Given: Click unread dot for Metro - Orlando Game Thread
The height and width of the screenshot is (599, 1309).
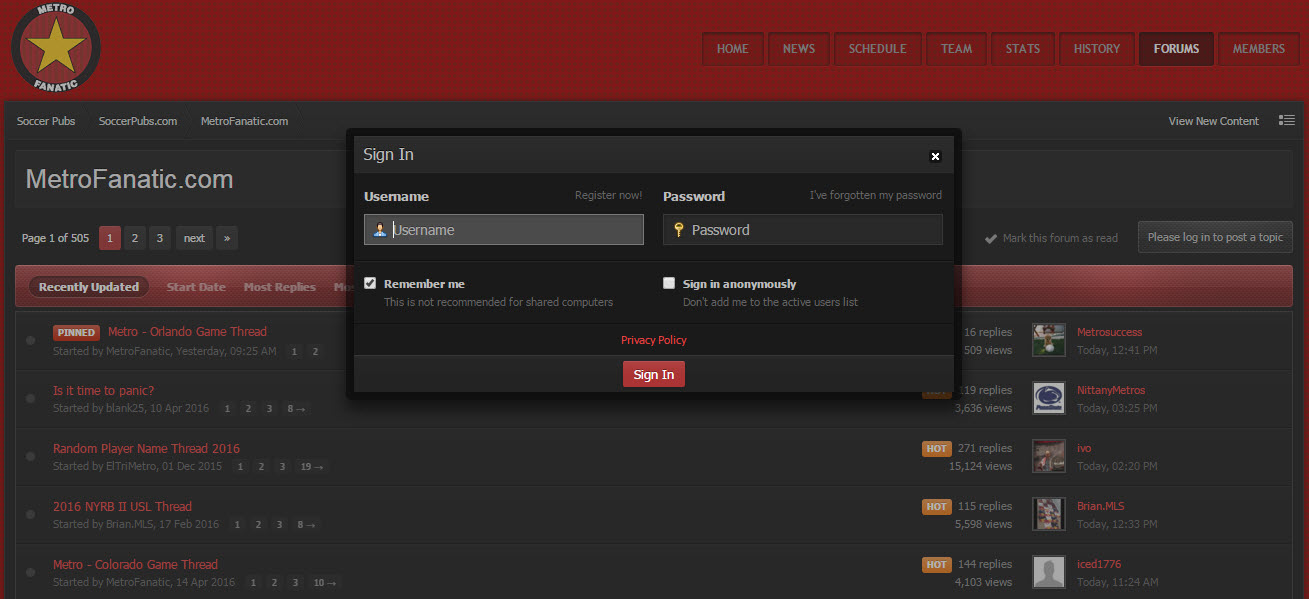Looking at the screenshot, I should point(30,341).
